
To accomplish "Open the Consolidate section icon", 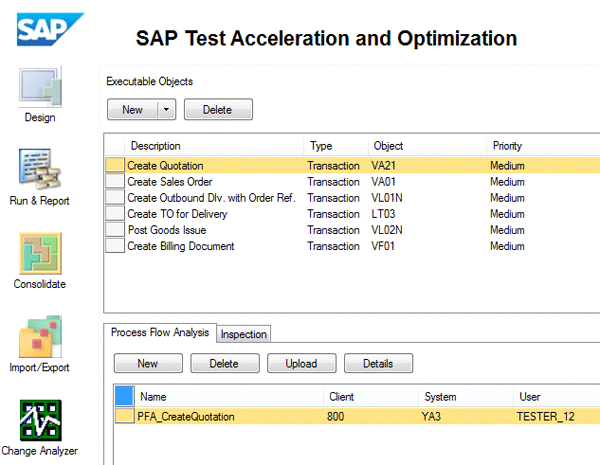I will tap(40, 254).
